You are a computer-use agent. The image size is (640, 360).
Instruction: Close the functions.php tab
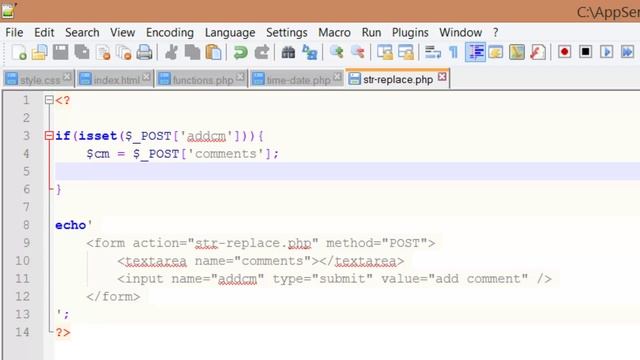click(241, 77)
